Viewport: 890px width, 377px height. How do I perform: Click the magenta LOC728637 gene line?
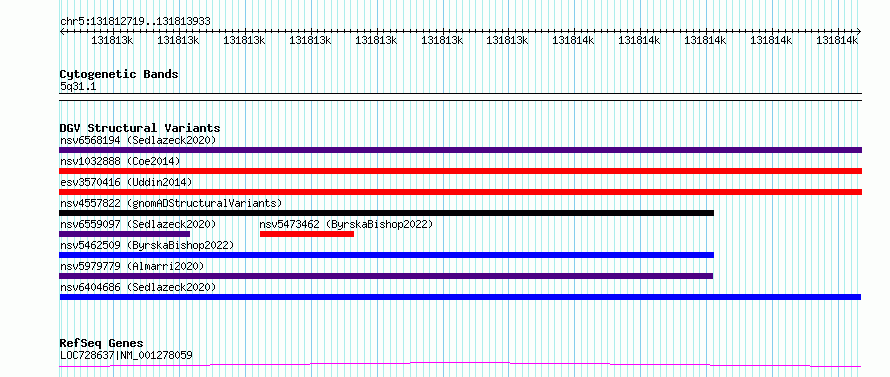click(460, 364)
